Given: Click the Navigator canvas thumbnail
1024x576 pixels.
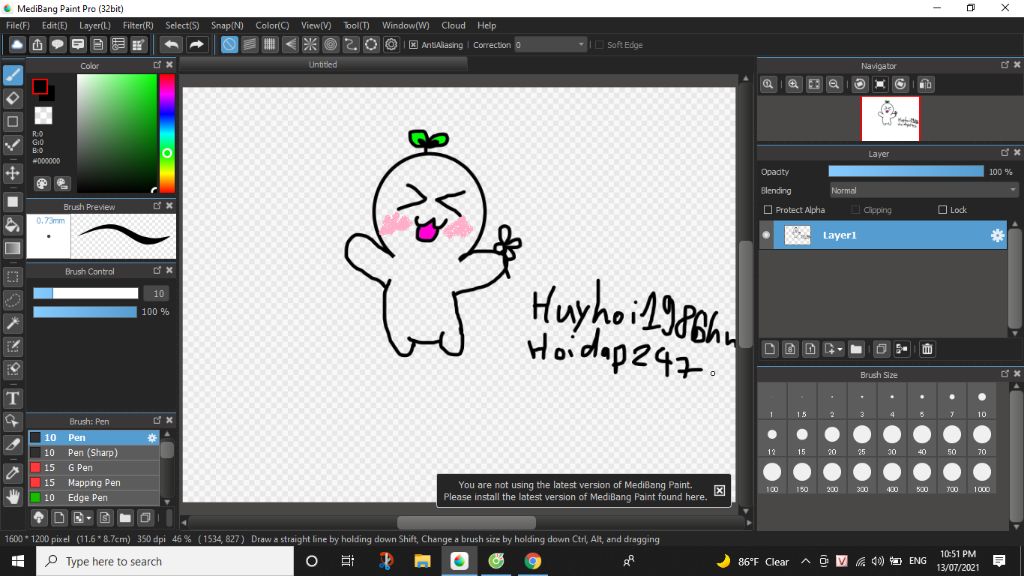Looking at the screenshot, I should [890, 119].
